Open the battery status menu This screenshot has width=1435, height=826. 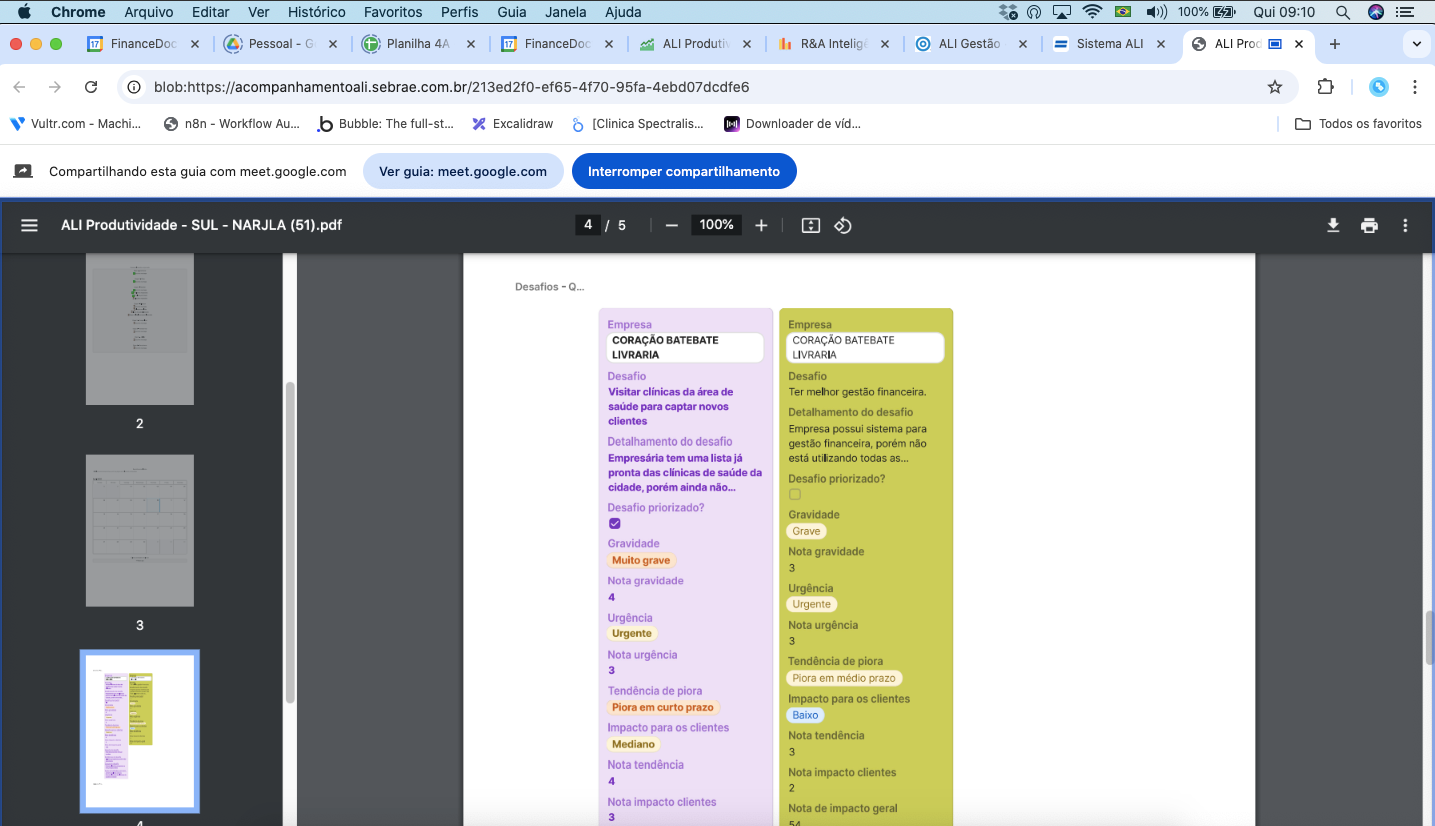click(1207, 12)
